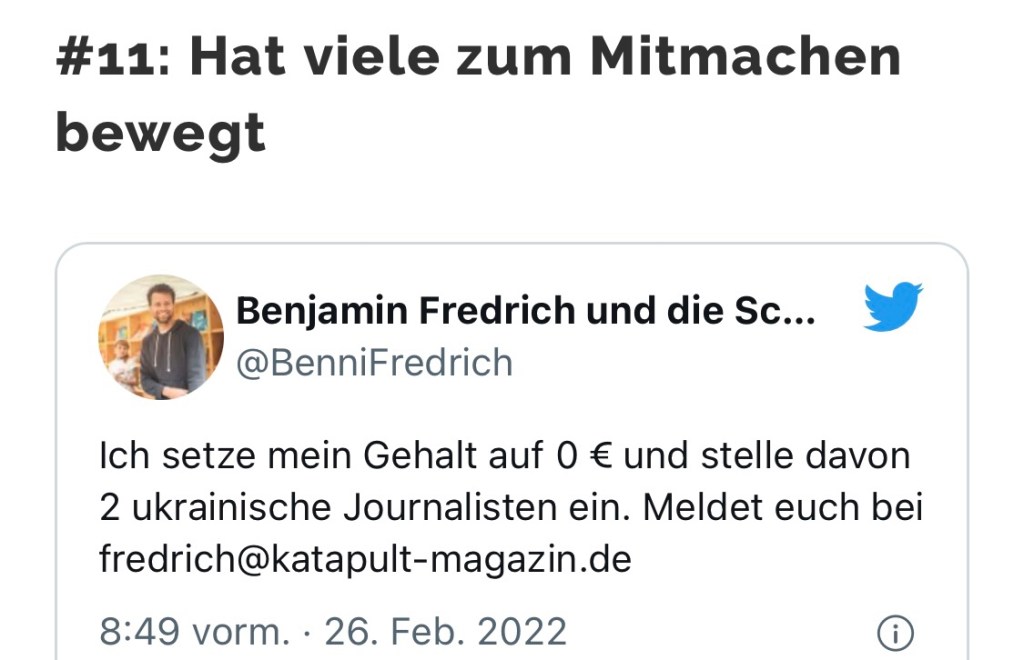Click the word bewegt in the heading
Image resolution: width=1024 pixels, height=660 pixels.
tap(160, 131)
